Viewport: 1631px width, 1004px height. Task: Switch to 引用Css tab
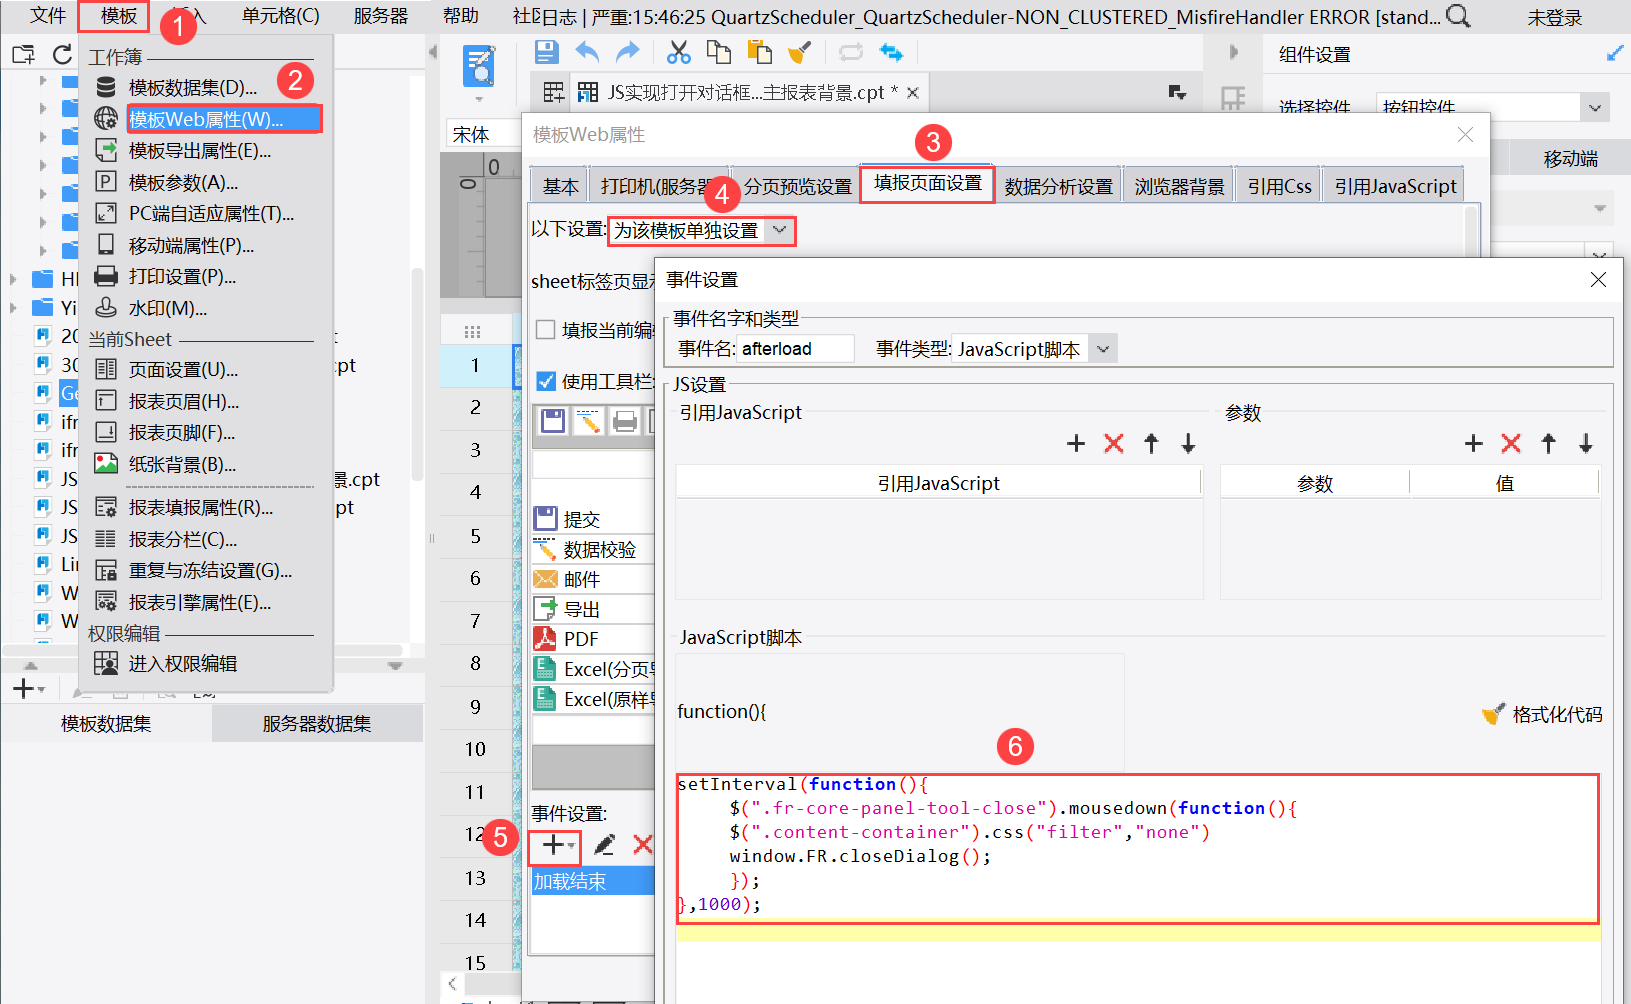click(x=1279, y=186)
